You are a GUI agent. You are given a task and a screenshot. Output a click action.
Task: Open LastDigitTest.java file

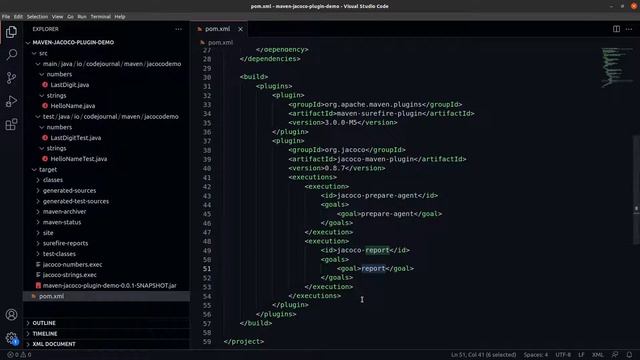coord(76,138)
